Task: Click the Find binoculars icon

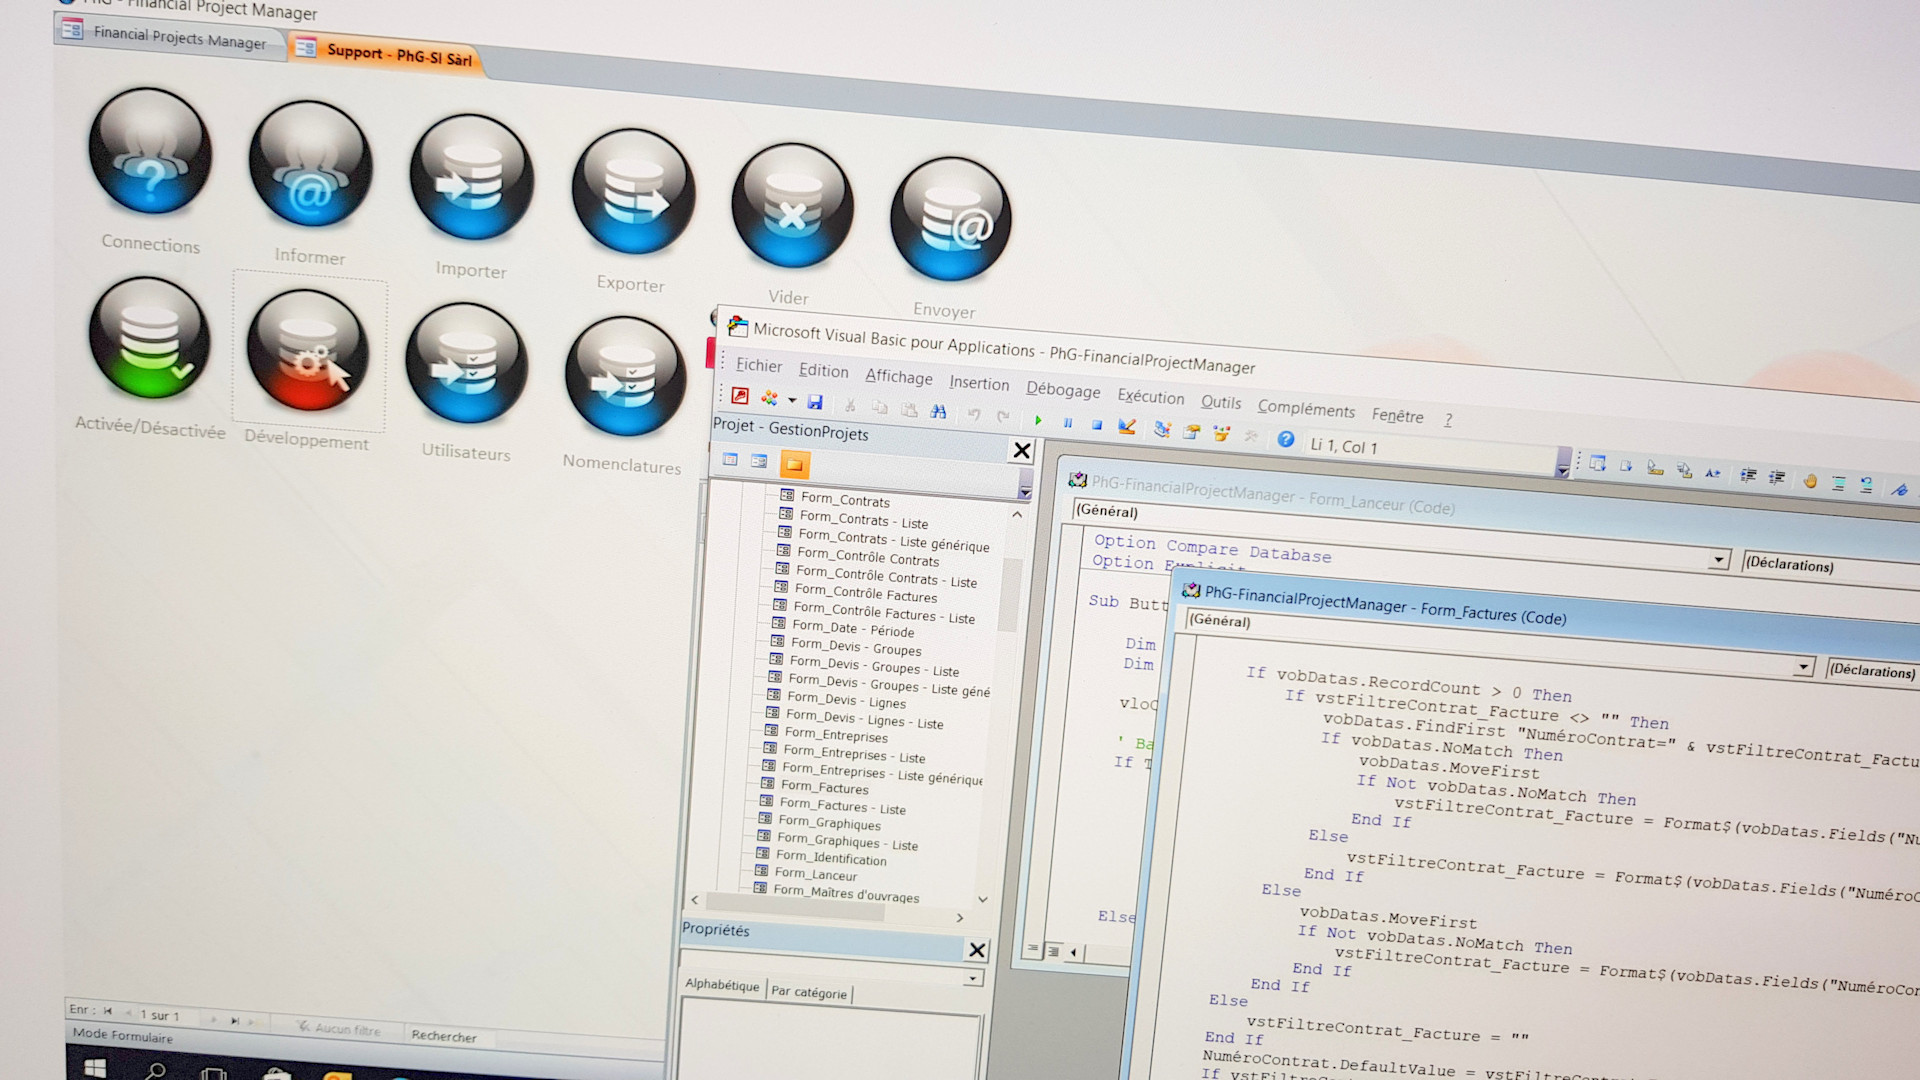Action: 937,412
